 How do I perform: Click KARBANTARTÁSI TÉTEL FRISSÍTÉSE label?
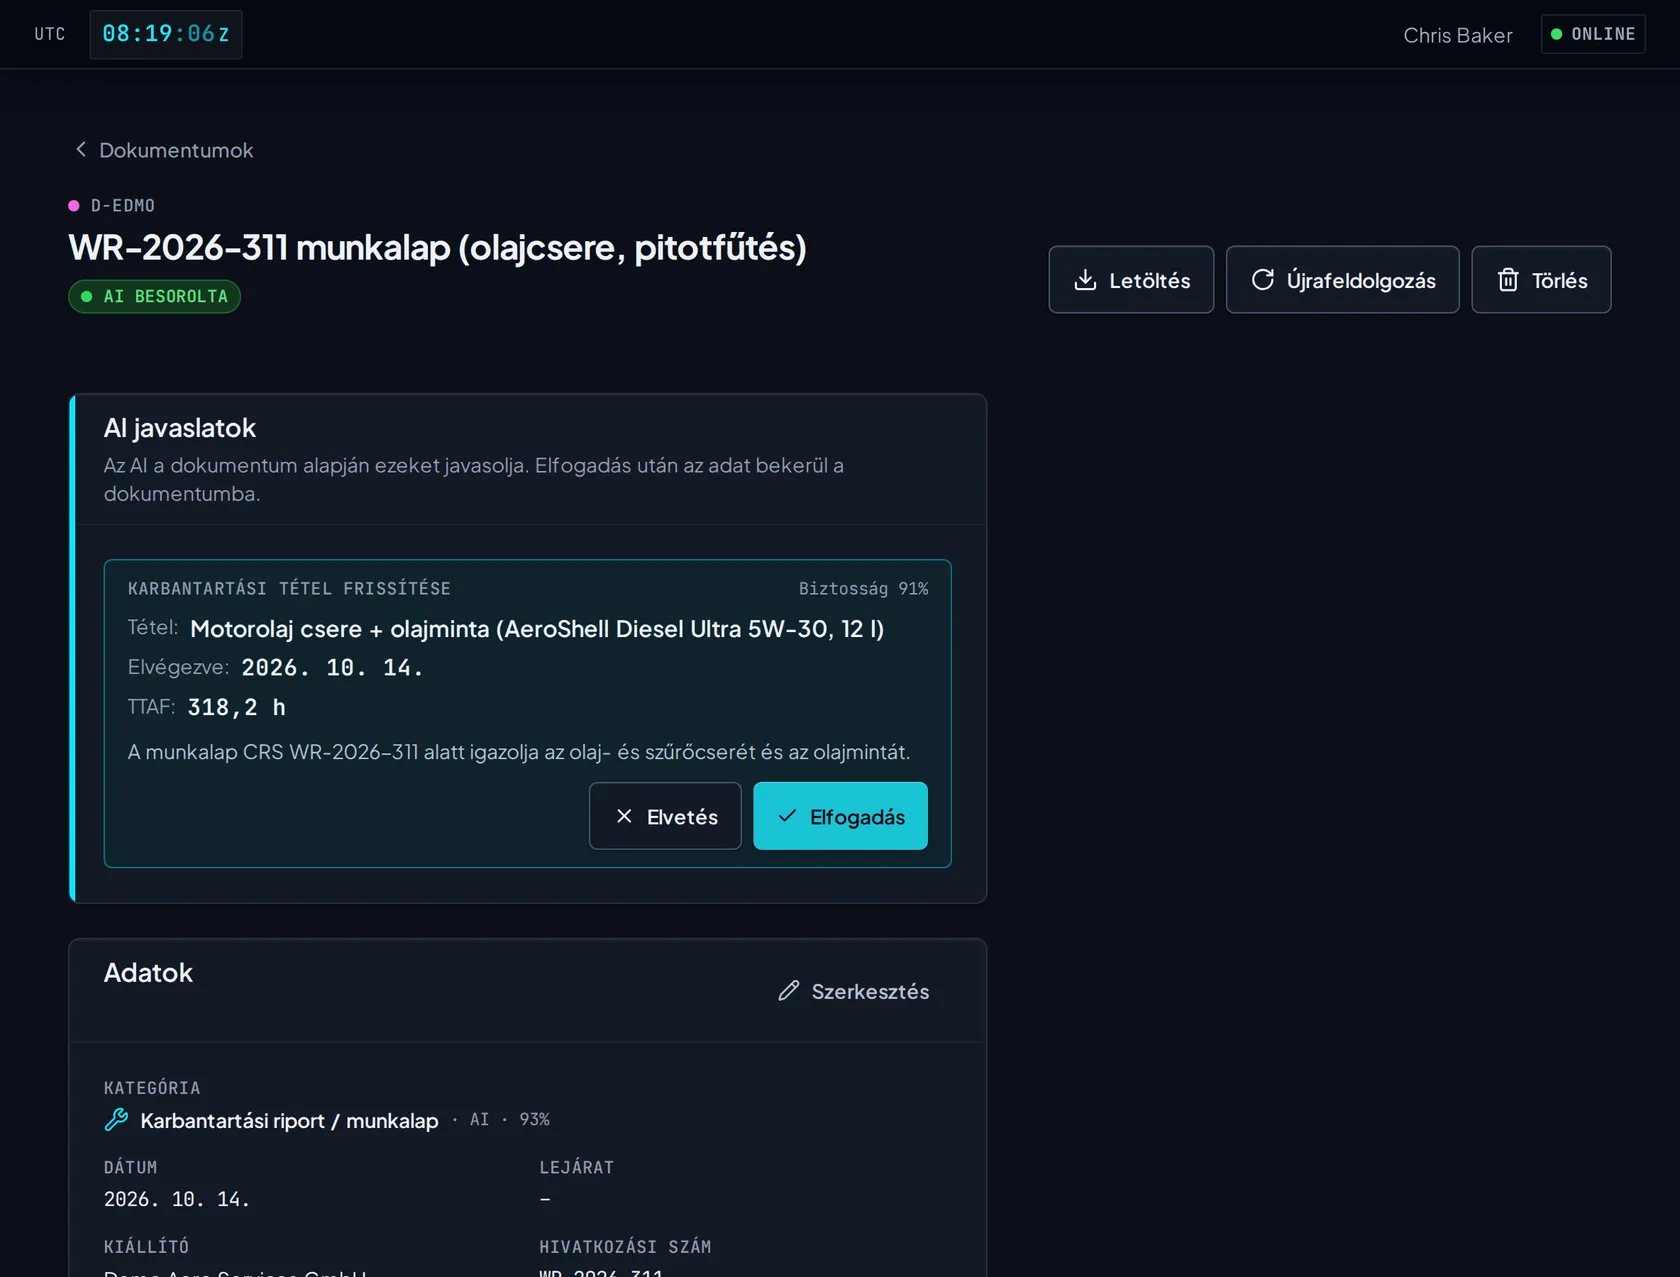pos(289,588)
